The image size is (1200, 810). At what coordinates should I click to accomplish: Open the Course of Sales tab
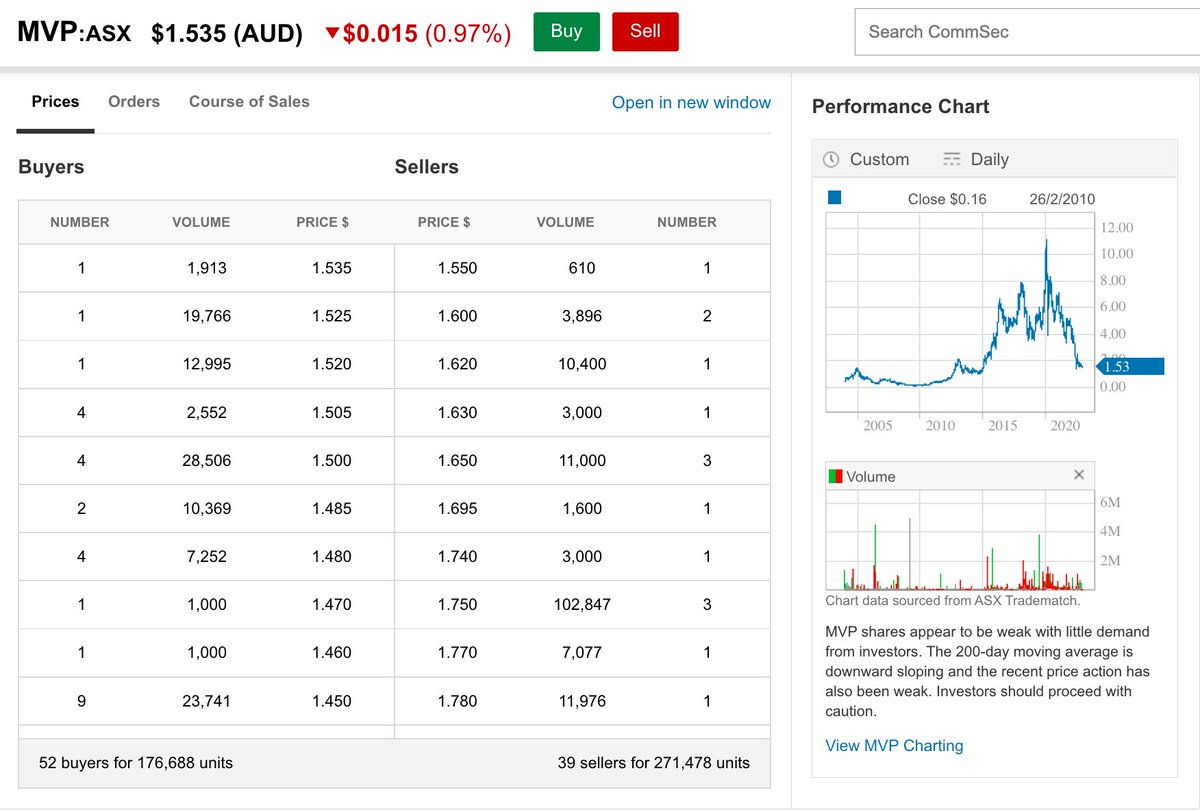(x=249, y=101)
